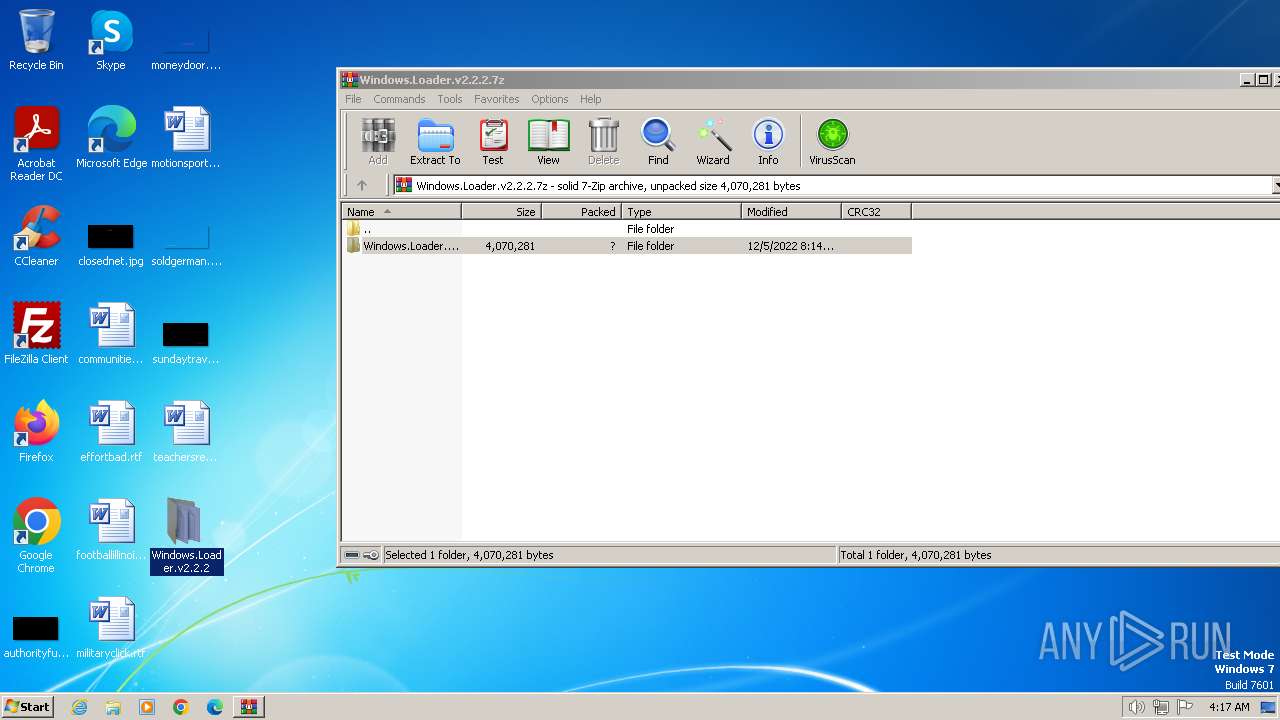Select the Firefox desktop shortcut

click(x=36, y=432)
